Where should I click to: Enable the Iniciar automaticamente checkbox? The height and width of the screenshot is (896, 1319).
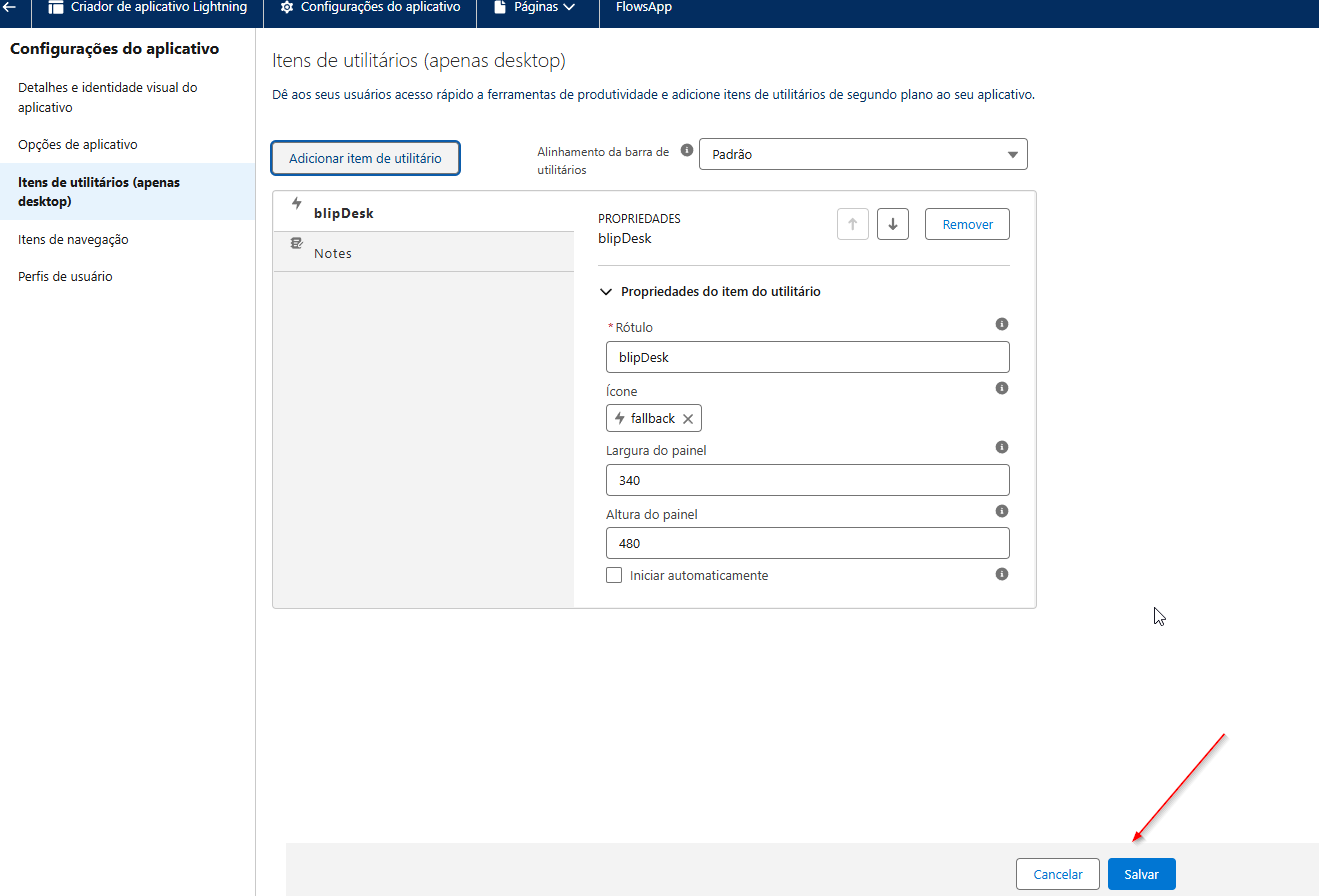[x=614, y=575]
